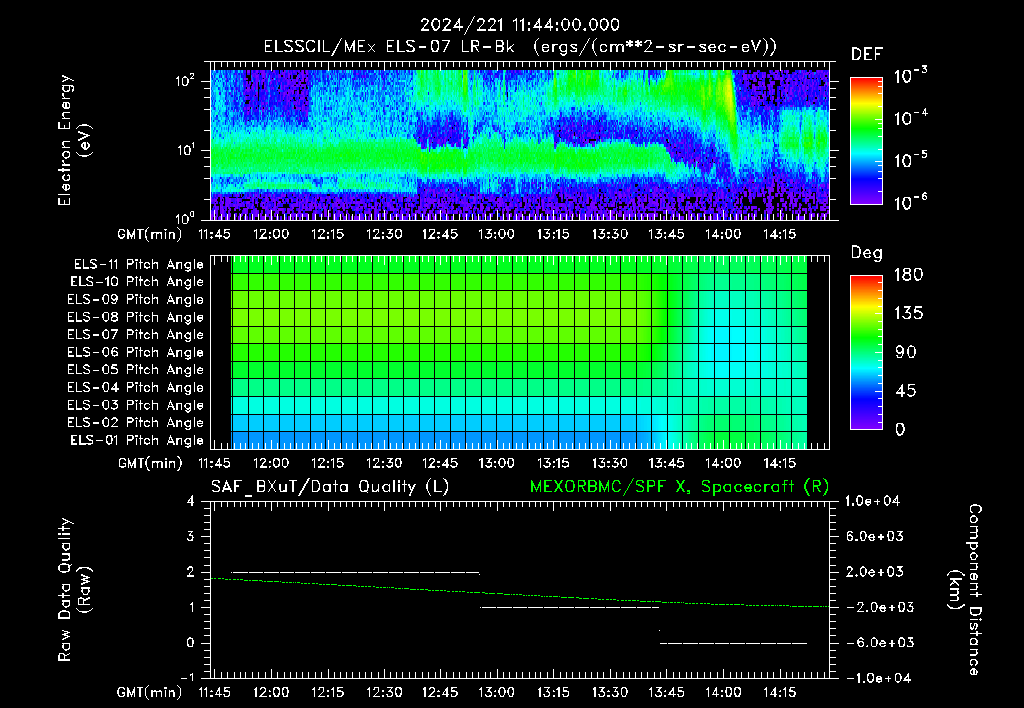Click the DEF color bar legend
This screenshot has height=708, width=1024.
click(x=866, y=140)
